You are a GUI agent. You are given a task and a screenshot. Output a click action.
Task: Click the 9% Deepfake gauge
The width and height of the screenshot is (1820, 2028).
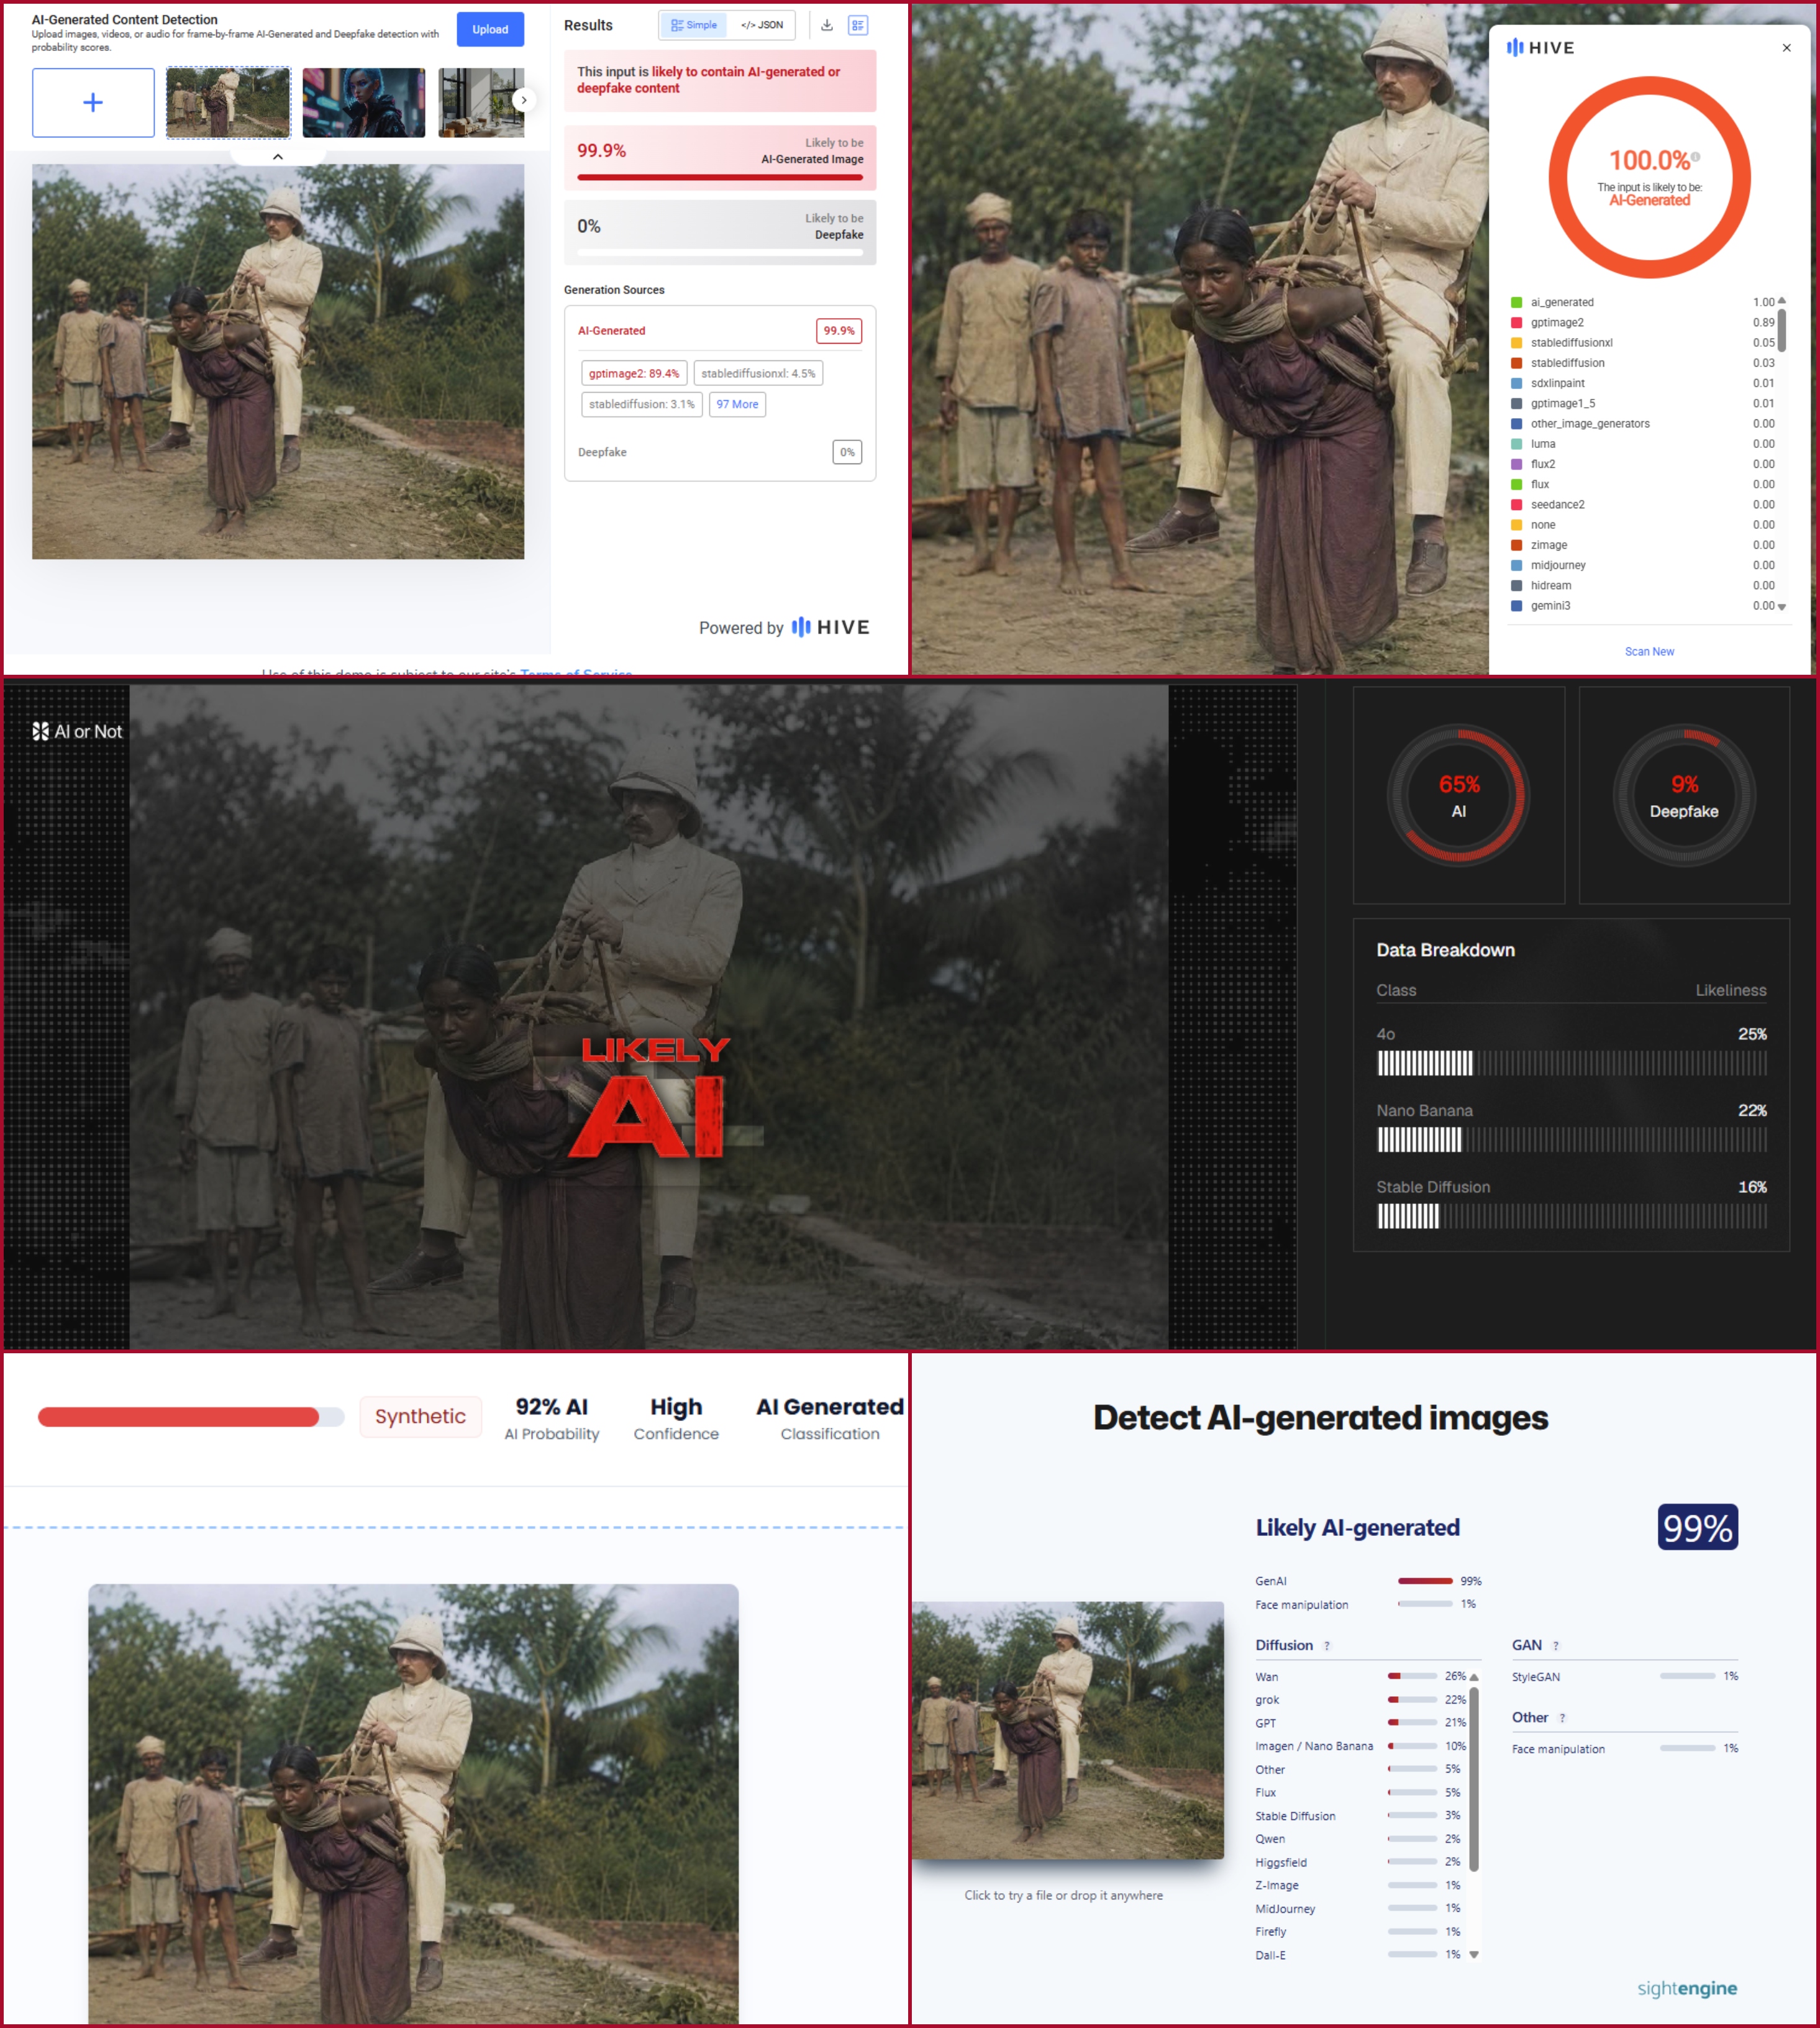(x=1684, y=795)
